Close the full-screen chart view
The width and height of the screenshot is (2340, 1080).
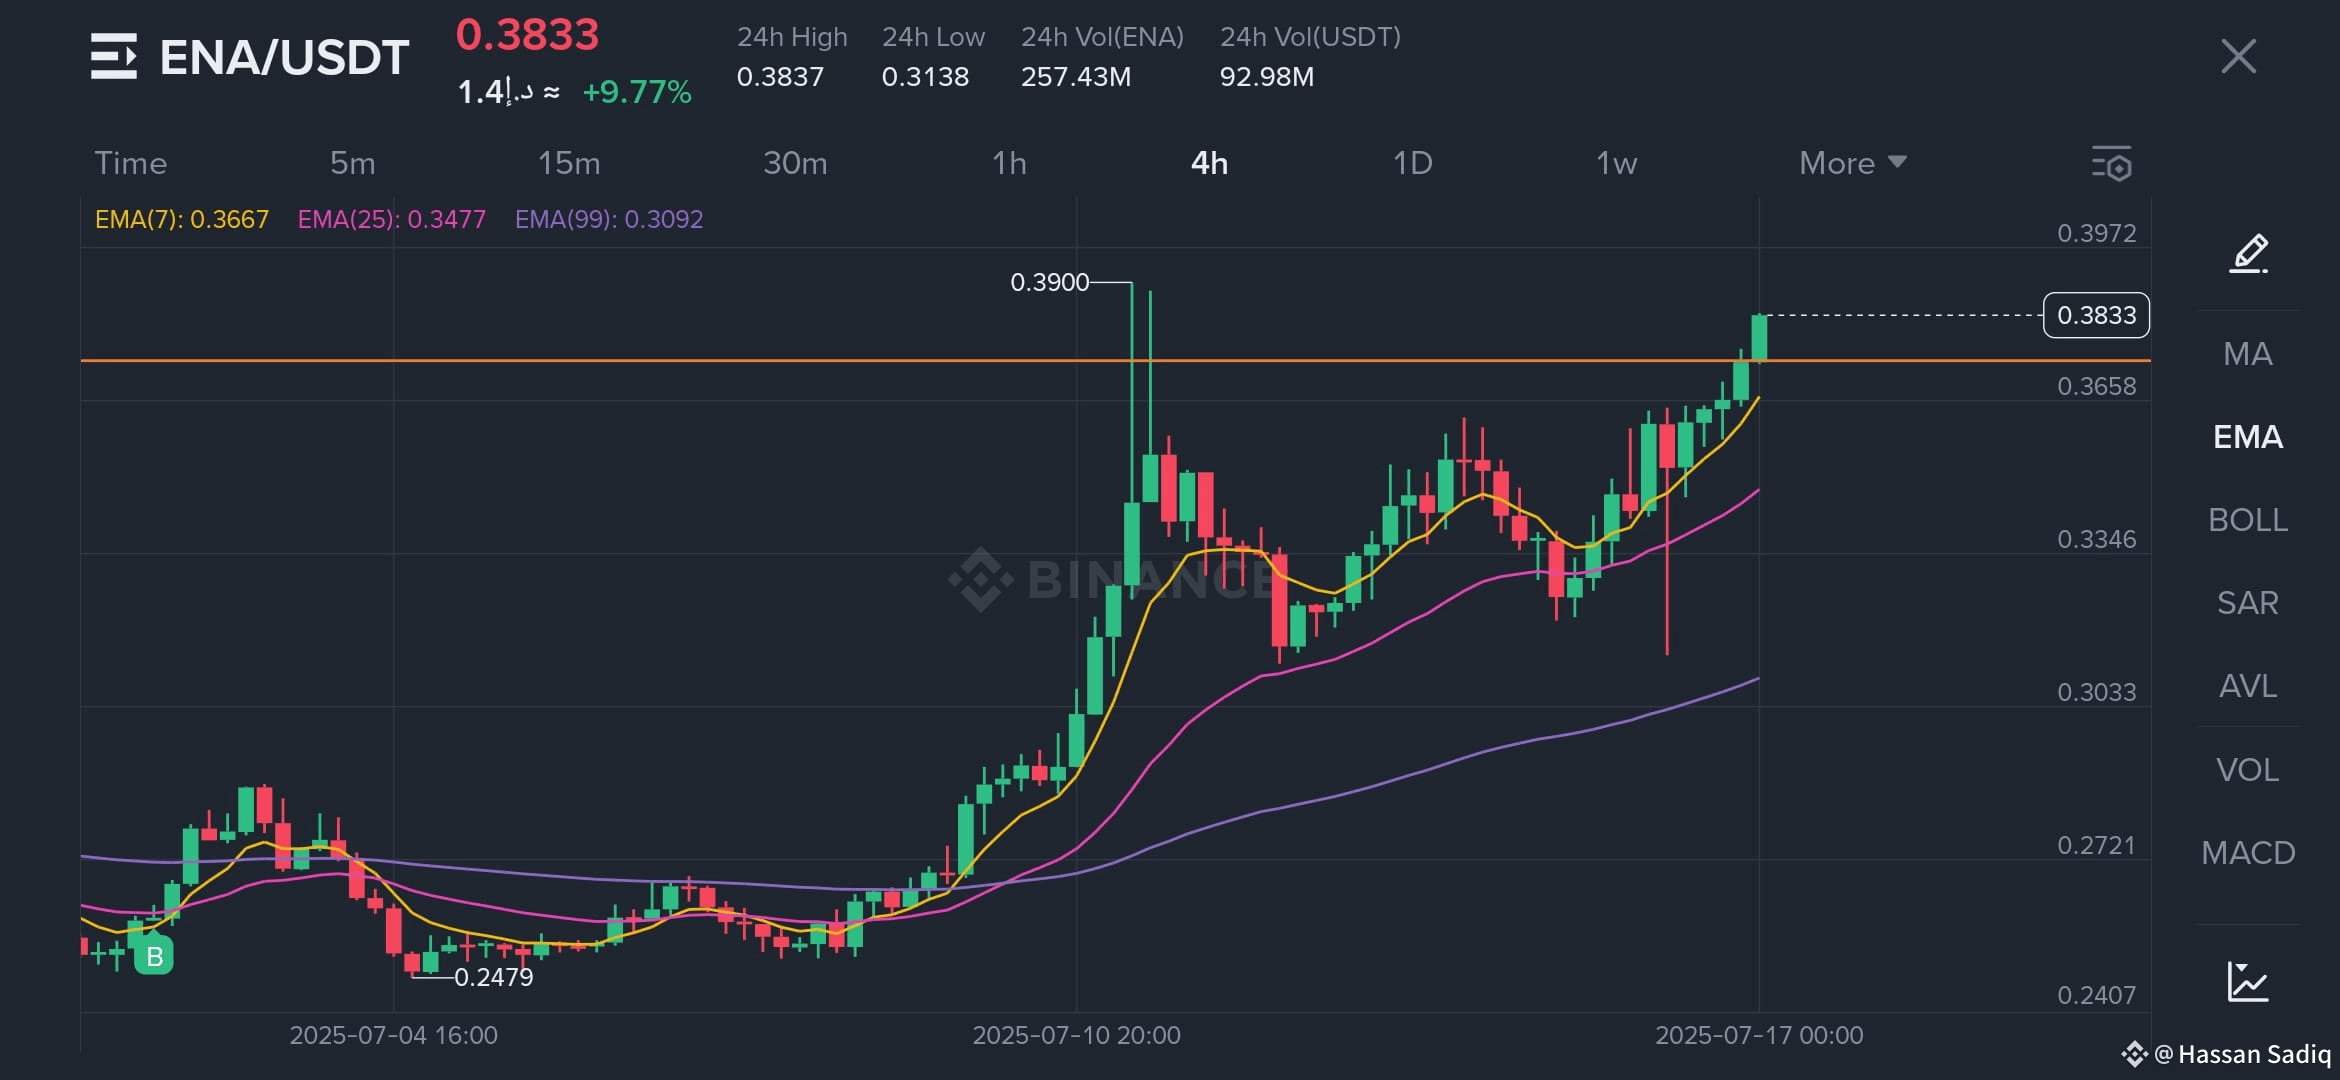pos(2238,56)
